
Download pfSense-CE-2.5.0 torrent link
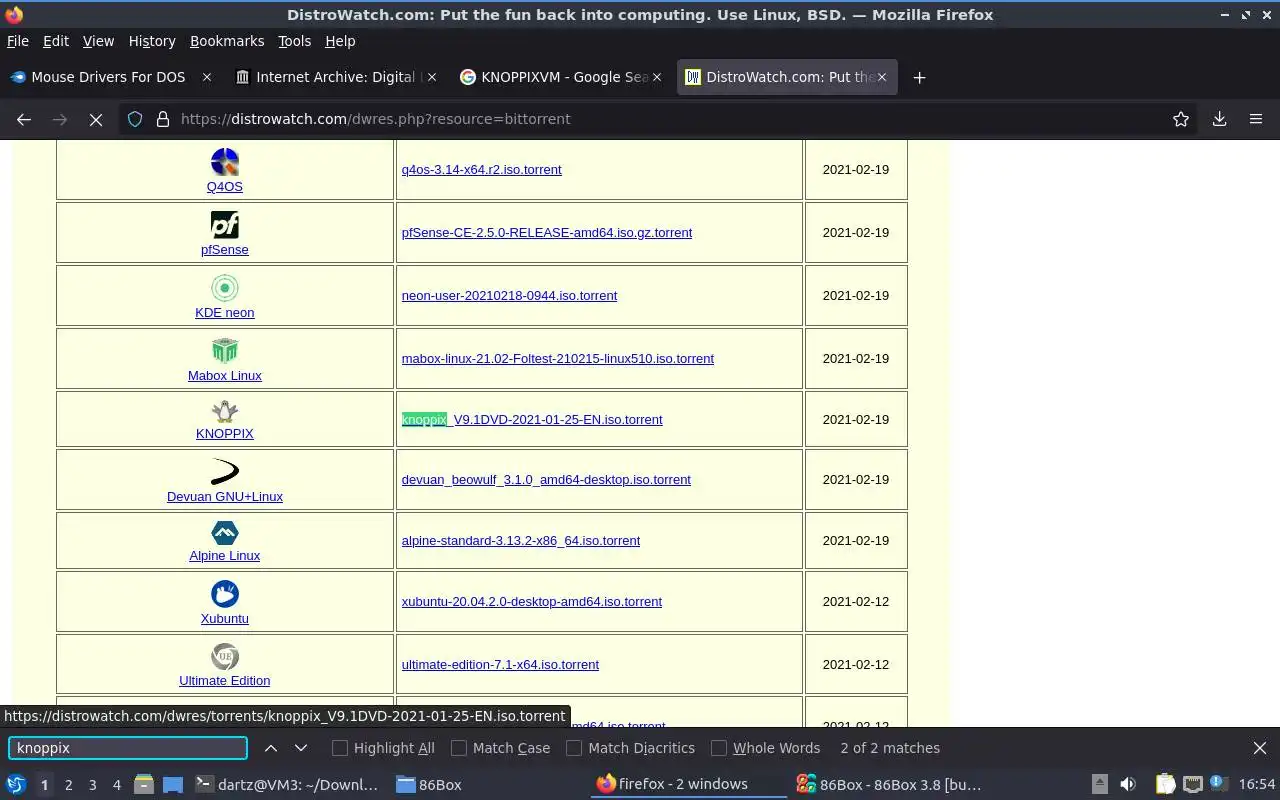[x=547, y=233]
